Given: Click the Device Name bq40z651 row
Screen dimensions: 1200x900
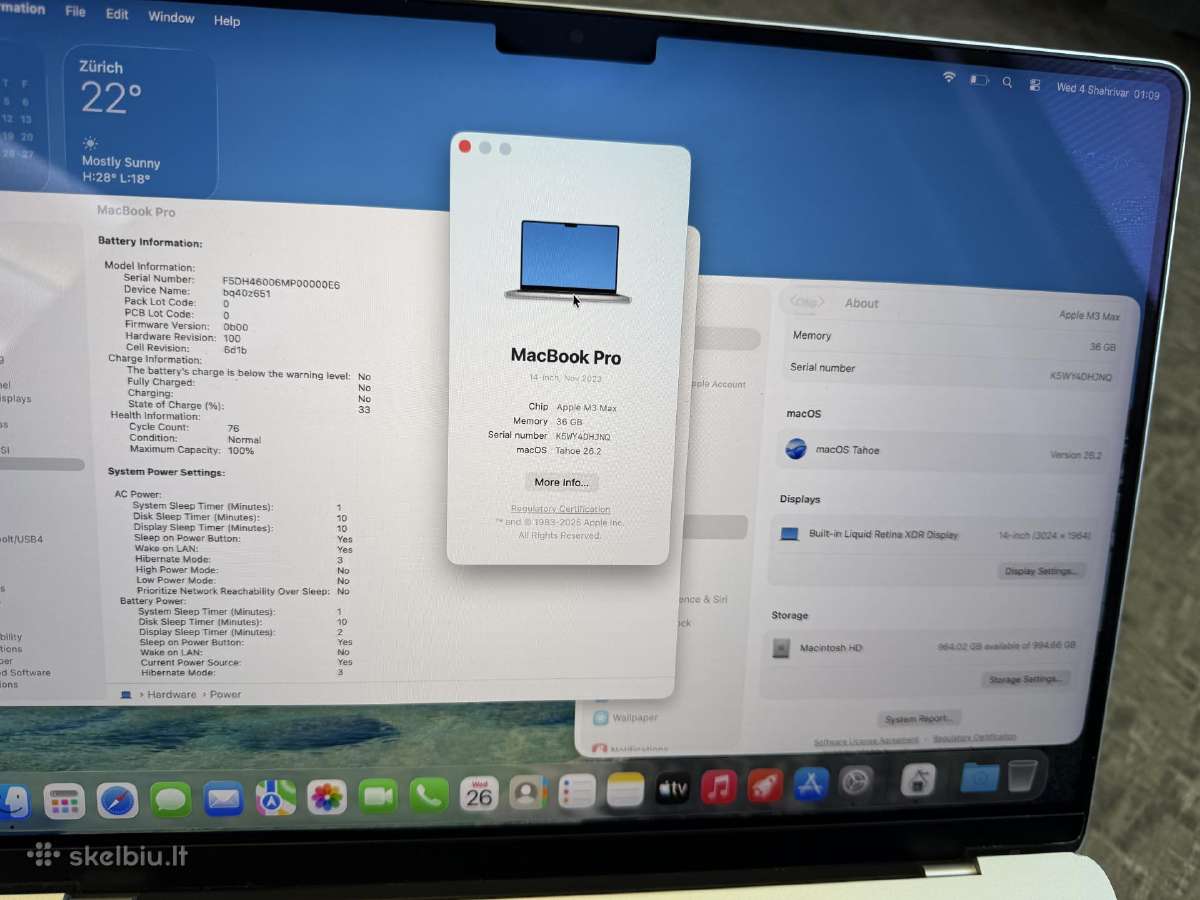Looking at the screenshot, I should pyautogui.click(x=196, y=290).
